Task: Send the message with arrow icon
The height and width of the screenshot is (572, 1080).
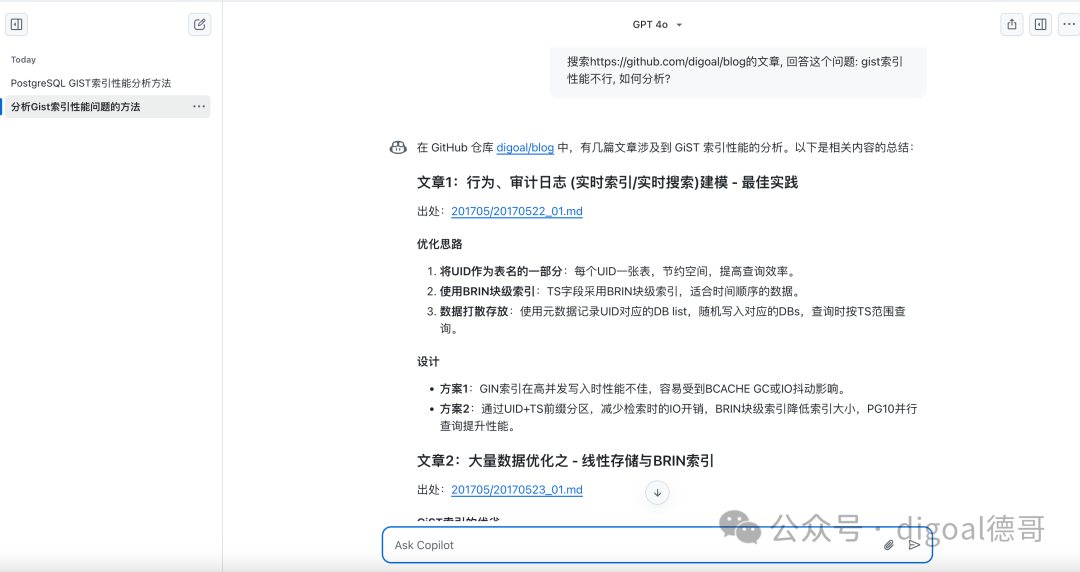Action: (x=914, y=545)
